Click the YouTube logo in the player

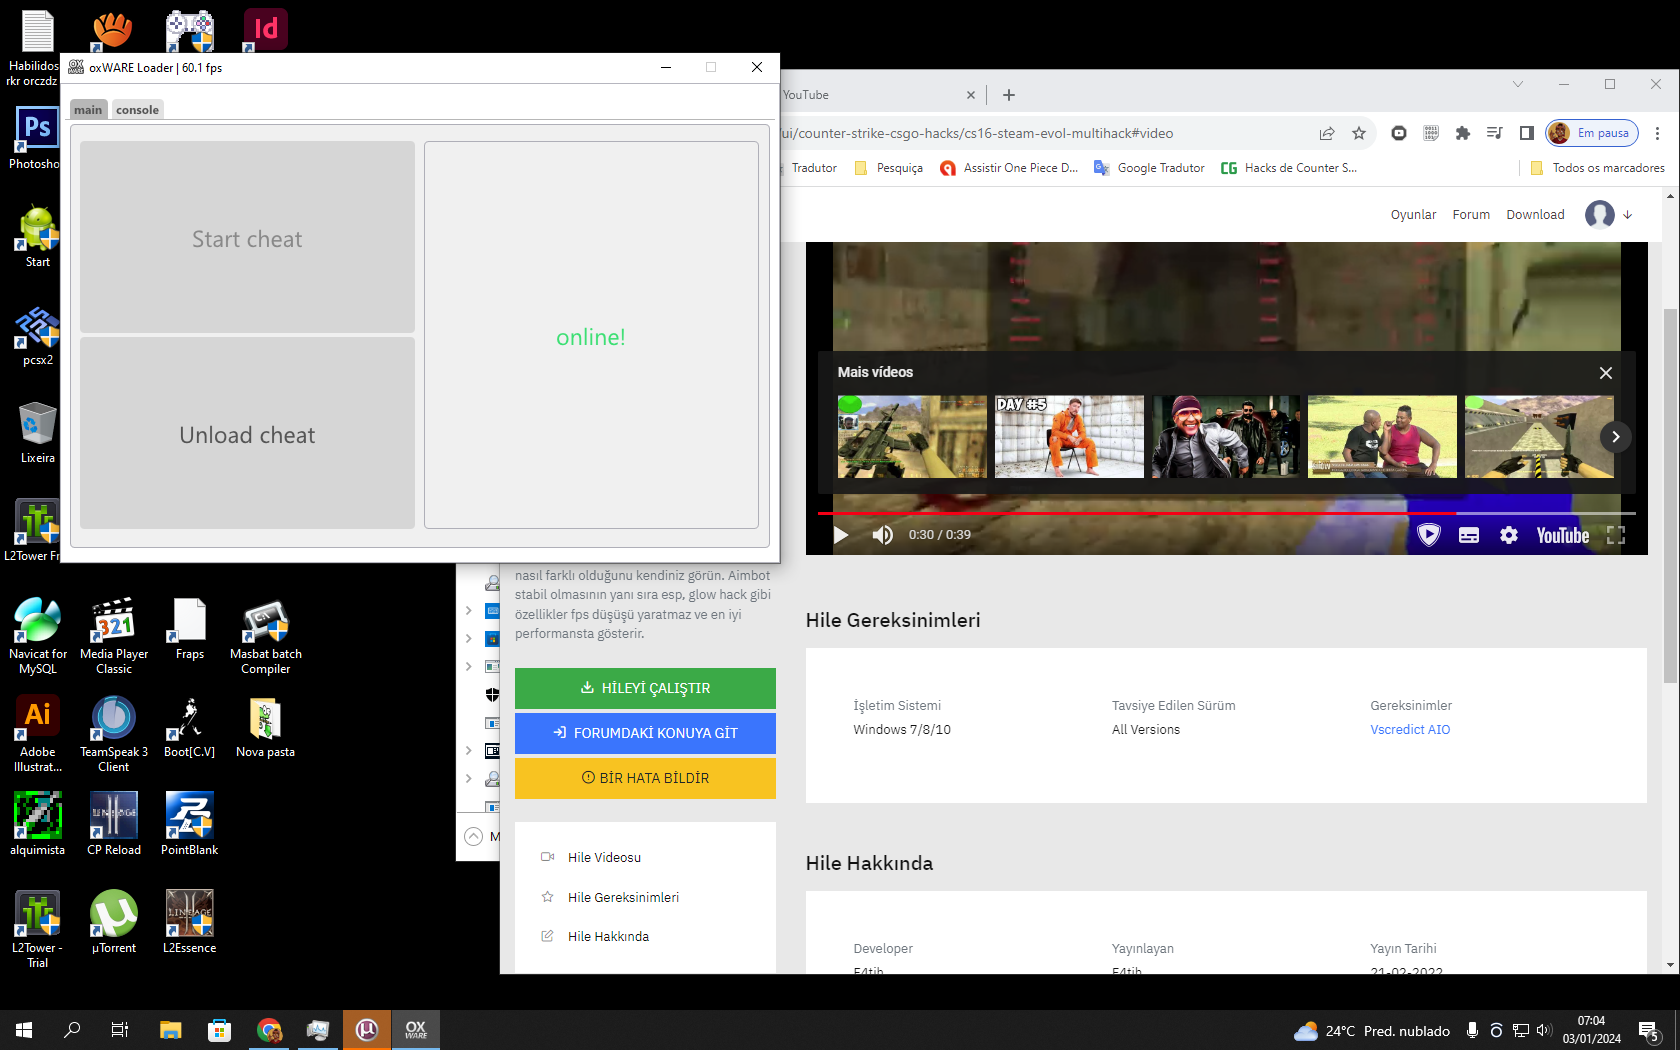coord(1563,535)
